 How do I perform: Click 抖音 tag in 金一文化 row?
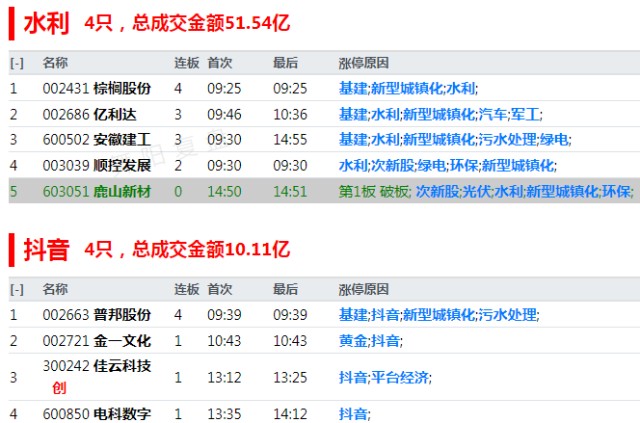pos(385,341)
